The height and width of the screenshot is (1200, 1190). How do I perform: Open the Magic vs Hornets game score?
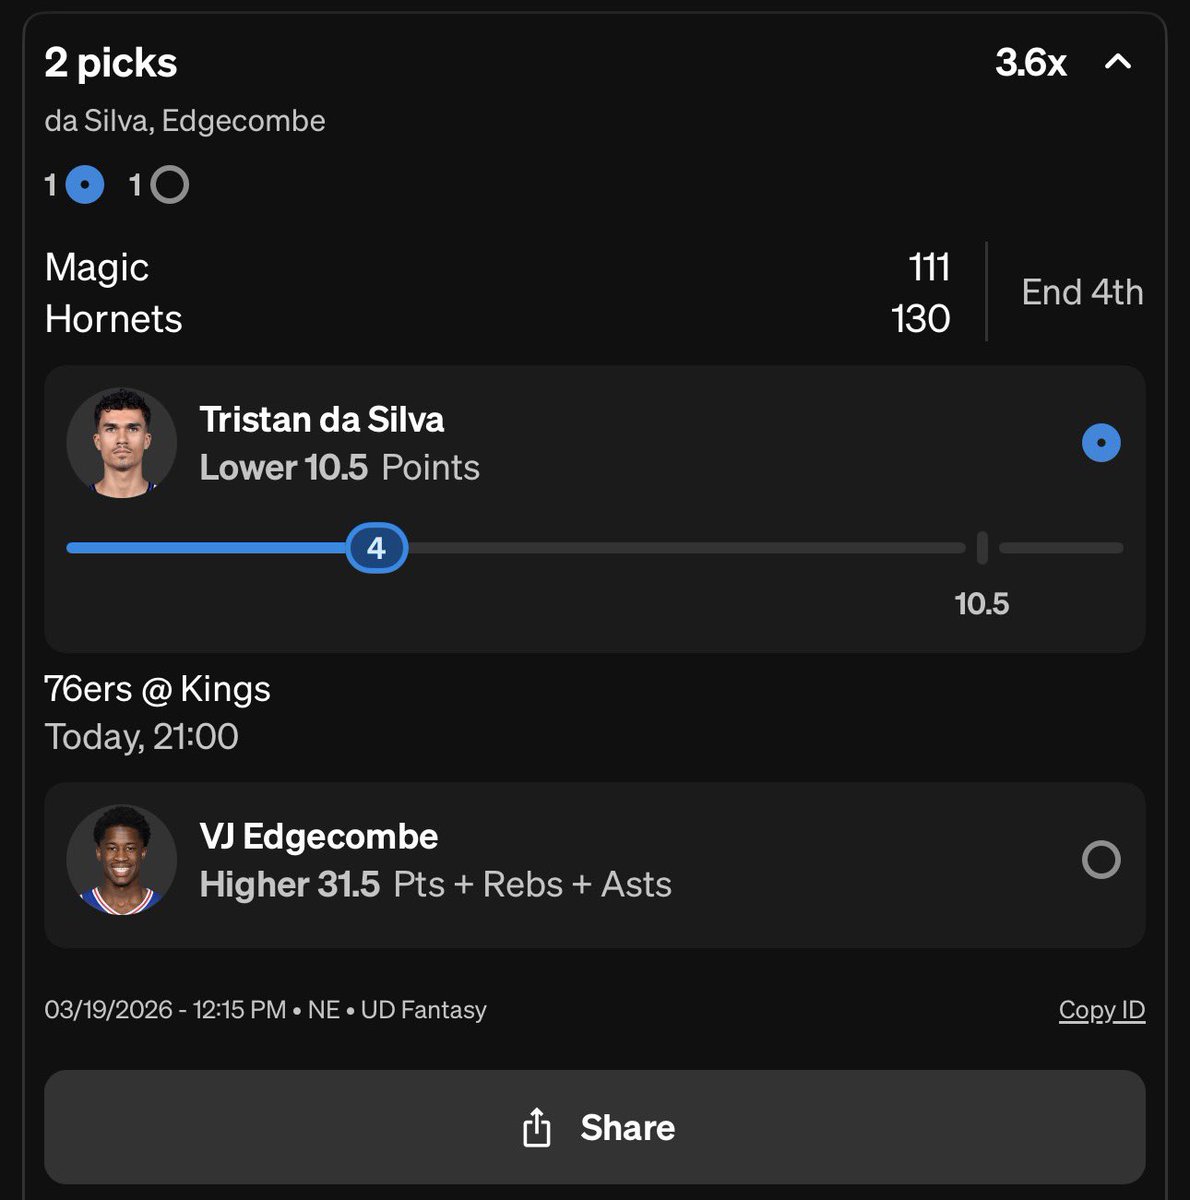(497, 293)
